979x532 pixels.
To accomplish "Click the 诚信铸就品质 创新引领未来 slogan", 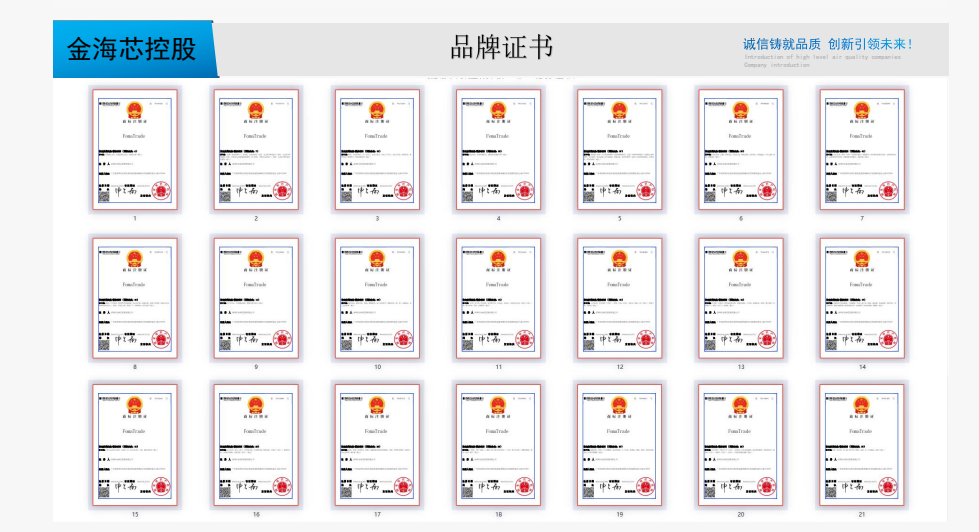I will (827, 44).
